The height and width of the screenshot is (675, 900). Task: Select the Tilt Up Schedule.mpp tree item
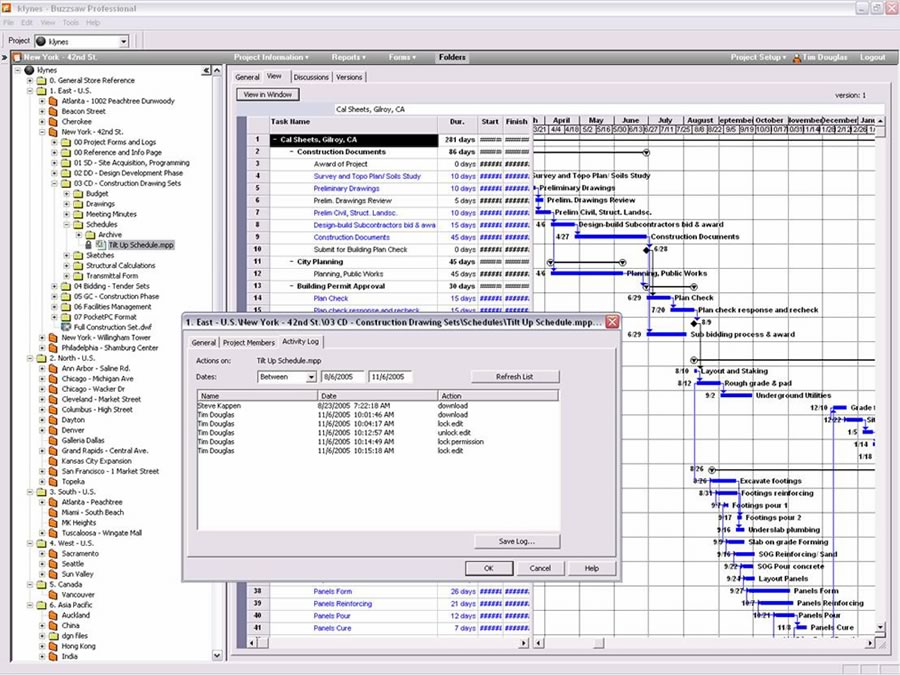pyautogui.click(x=141, y=245)
